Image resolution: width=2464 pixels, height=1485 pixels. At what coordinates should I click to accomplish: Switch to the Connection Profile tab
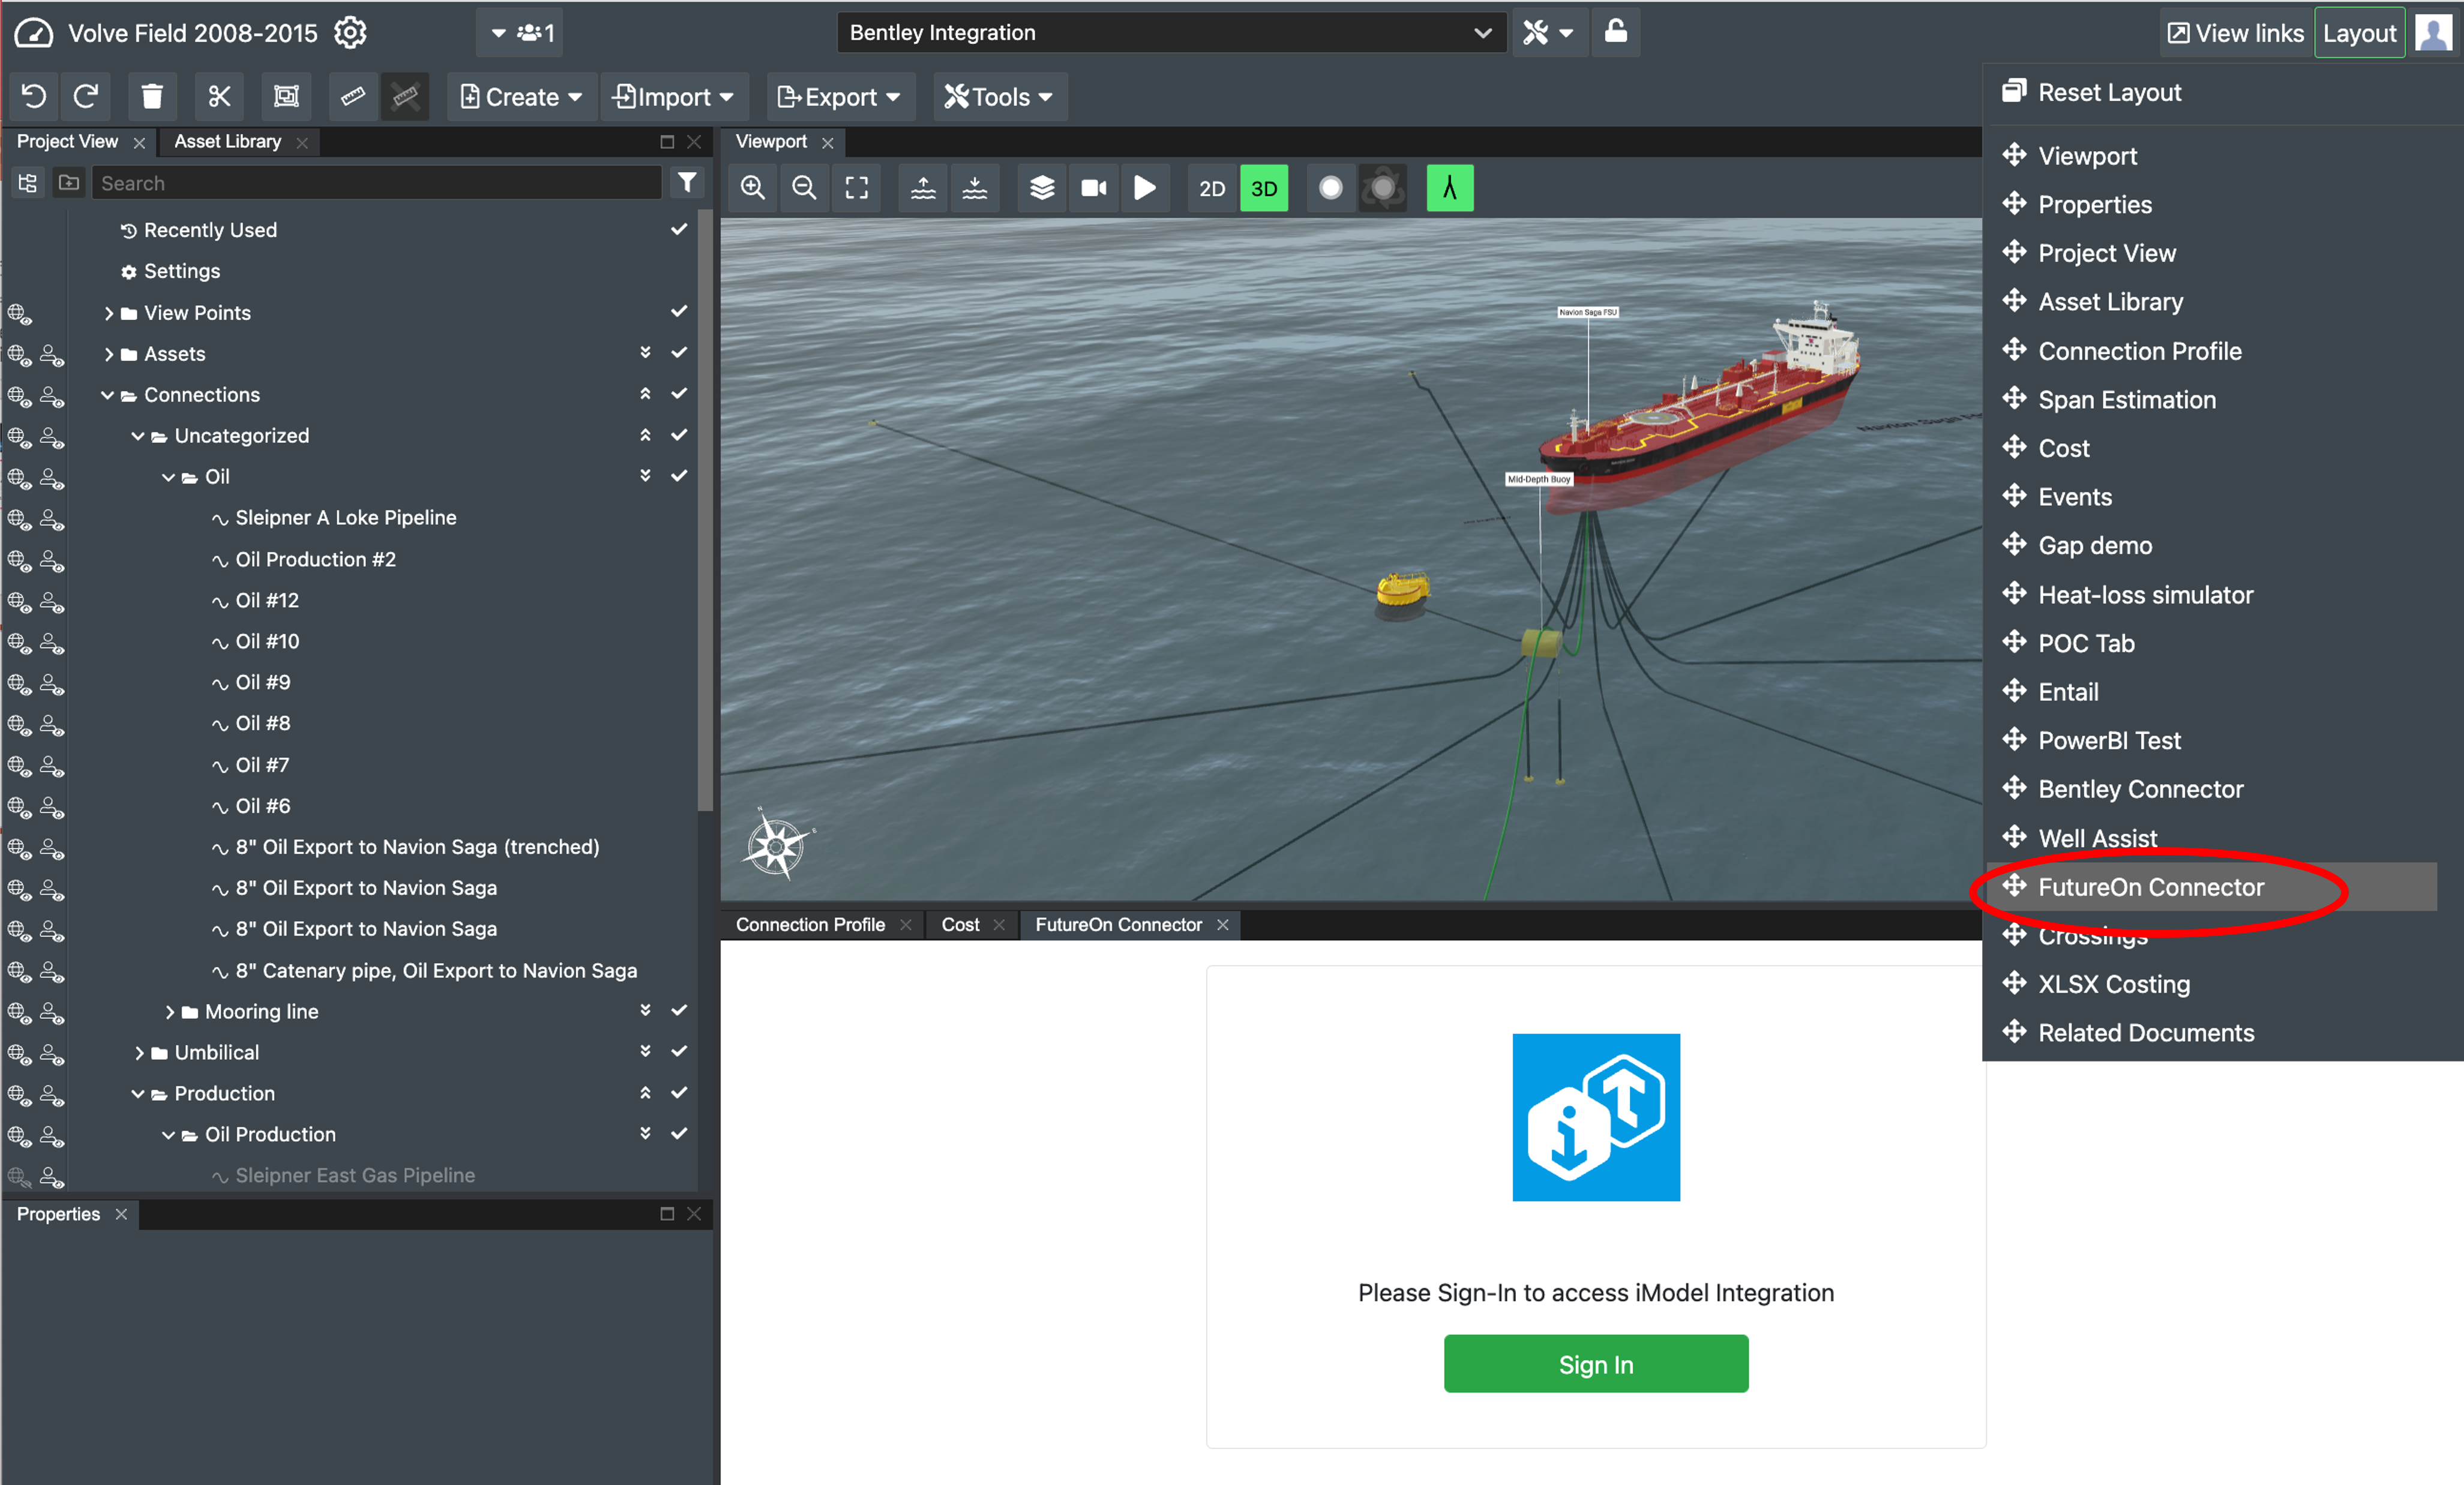(x=810, y=925)
